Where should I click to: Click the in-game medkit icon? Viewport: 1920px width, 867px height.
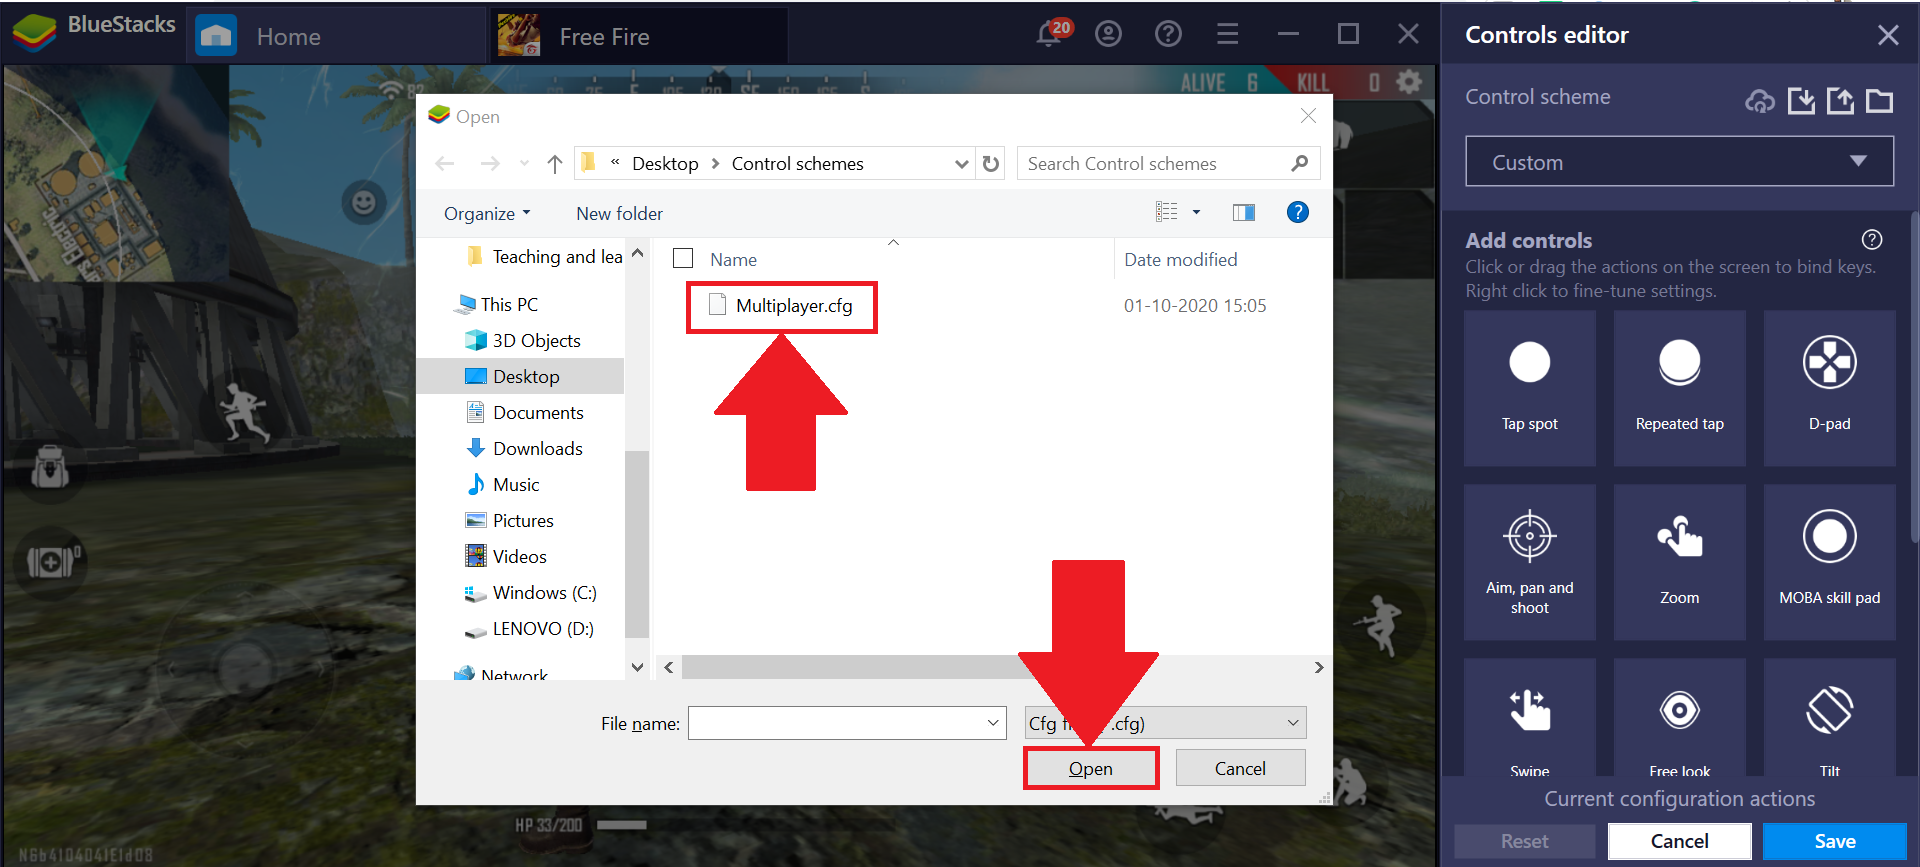tap(52, 561)
